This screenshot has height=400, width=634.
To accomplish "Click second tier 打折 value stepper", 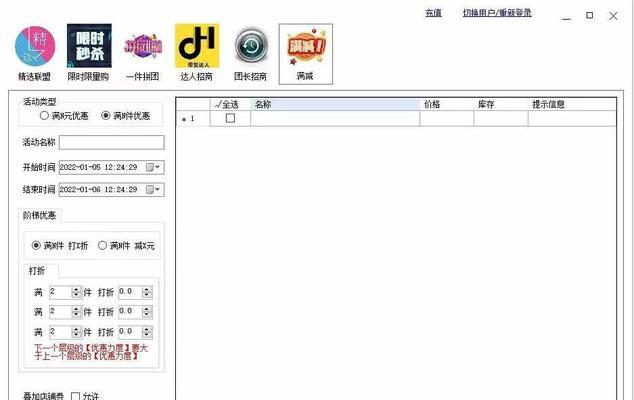I will [147, 312].
